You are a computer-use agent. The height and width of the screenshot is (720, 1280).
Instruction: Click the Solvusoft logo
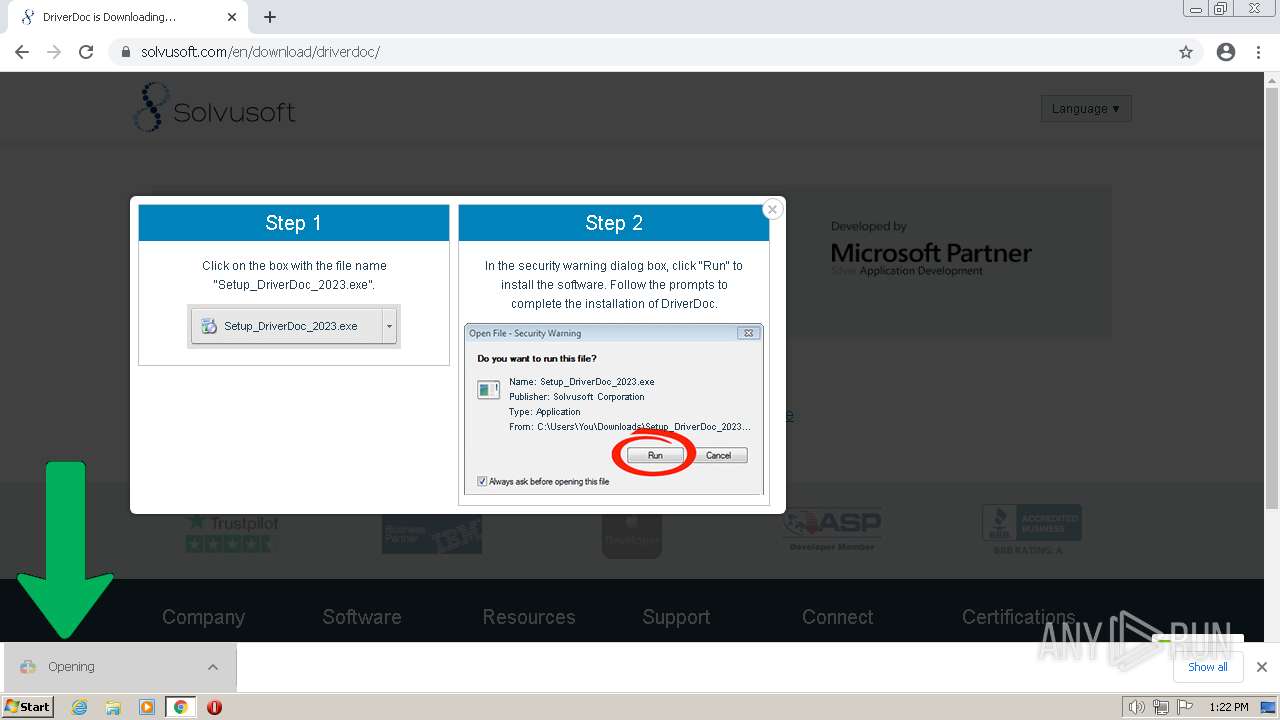pos(214,108)
